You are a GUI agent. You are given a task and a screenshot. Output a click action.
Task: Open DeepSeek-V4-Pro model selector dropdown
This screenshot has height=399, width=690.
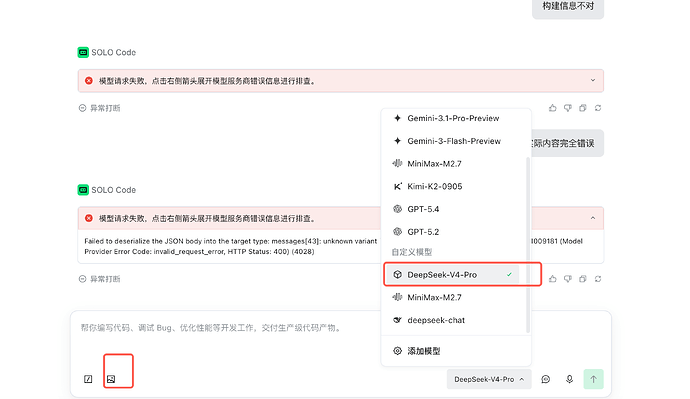489,379
